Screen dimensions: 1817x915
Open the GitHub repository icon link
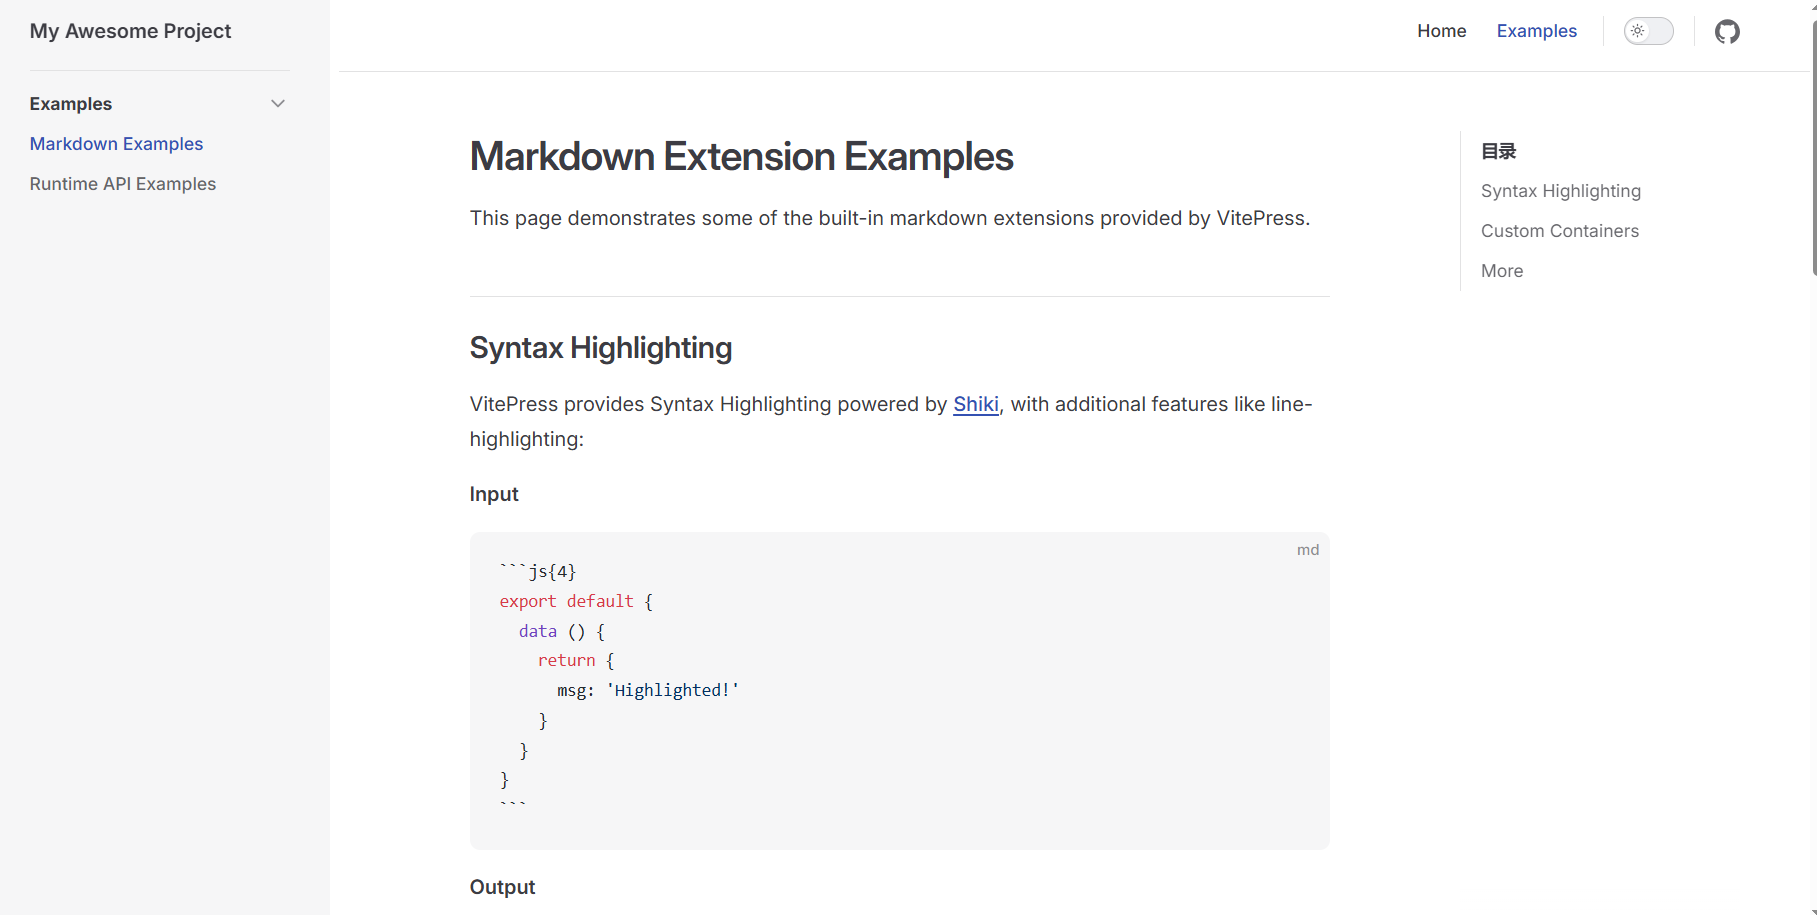[1727, 31]
